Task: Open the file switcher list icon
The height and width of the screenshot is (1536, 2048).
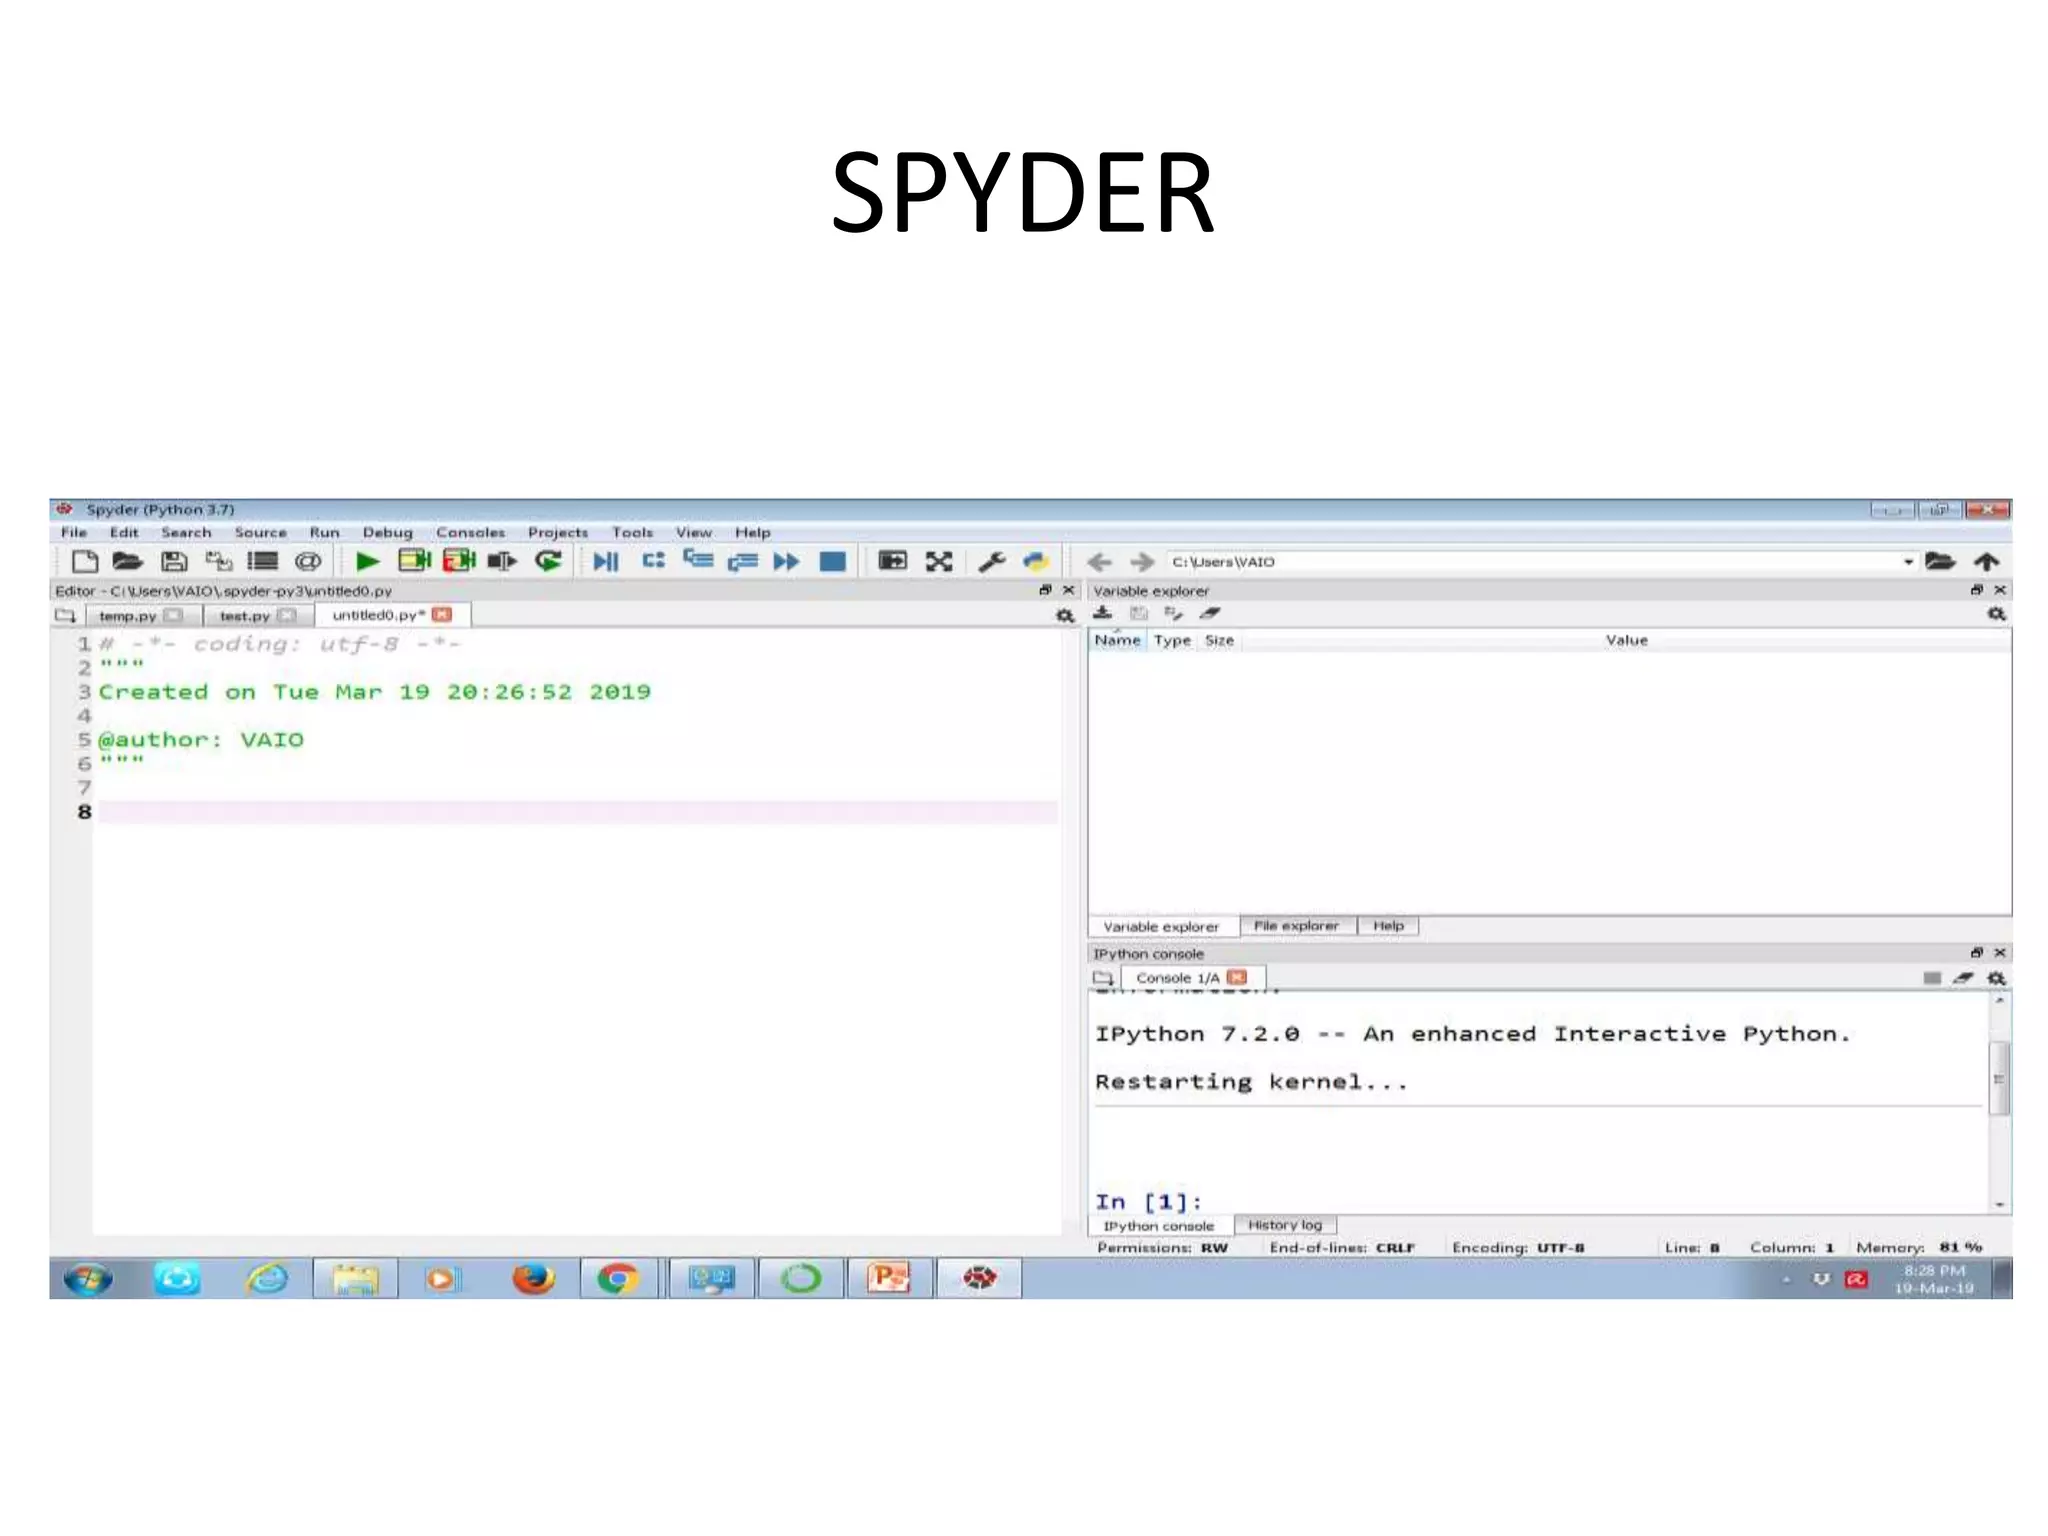Action: [263, 561]
